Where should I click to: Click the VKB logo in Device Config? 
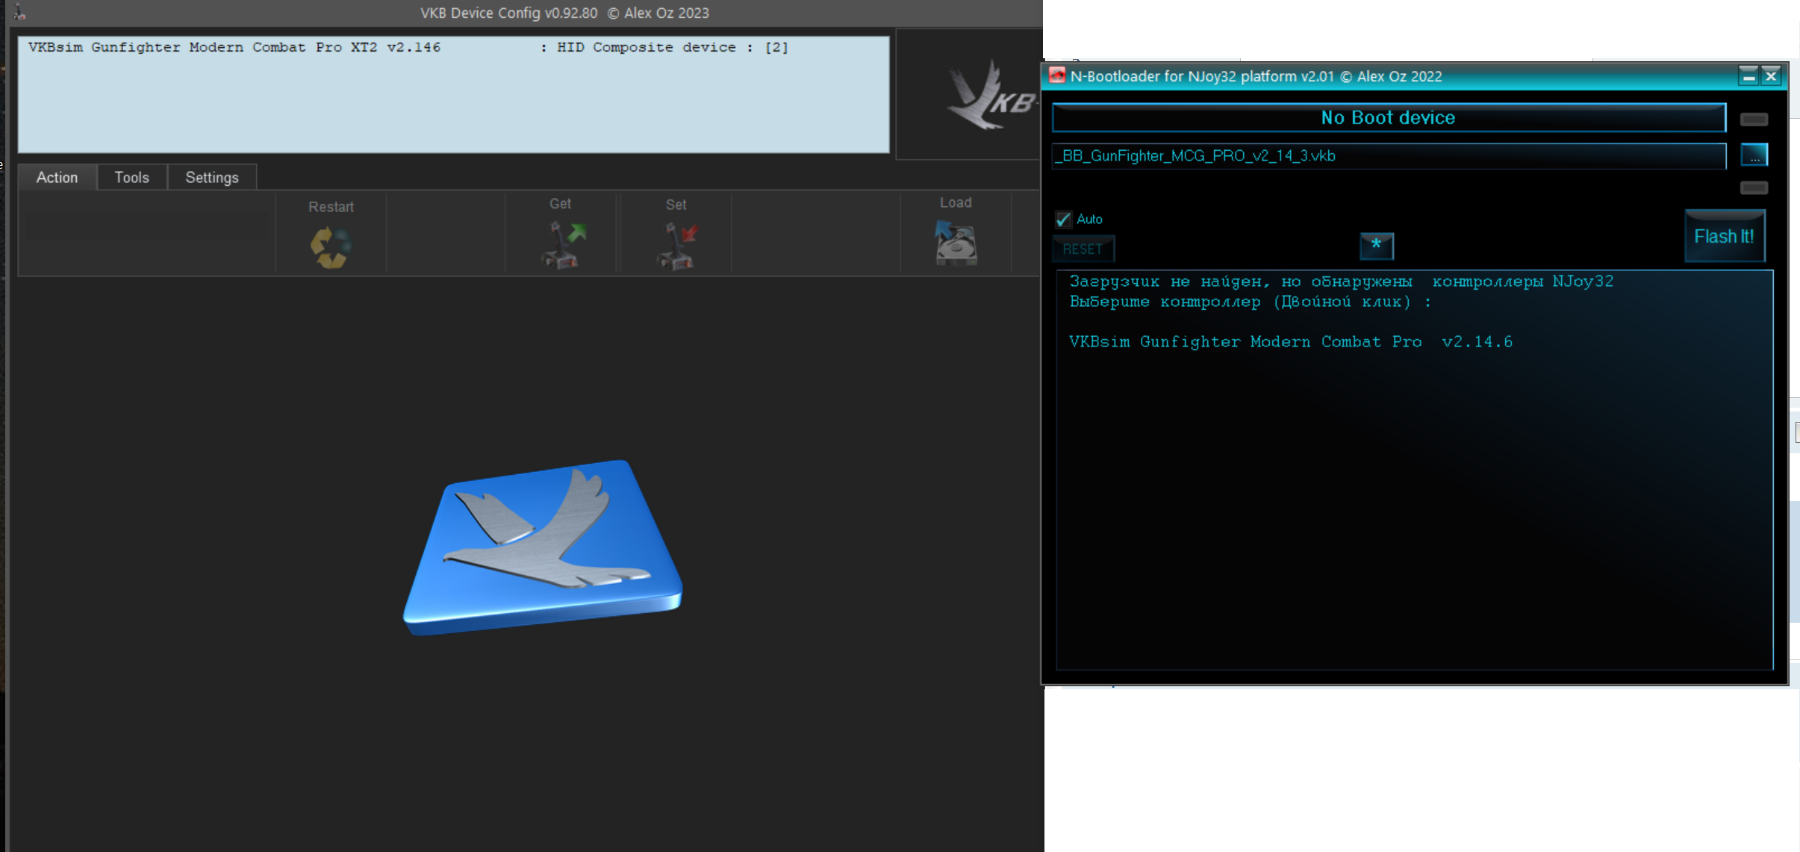pos(990,95)
